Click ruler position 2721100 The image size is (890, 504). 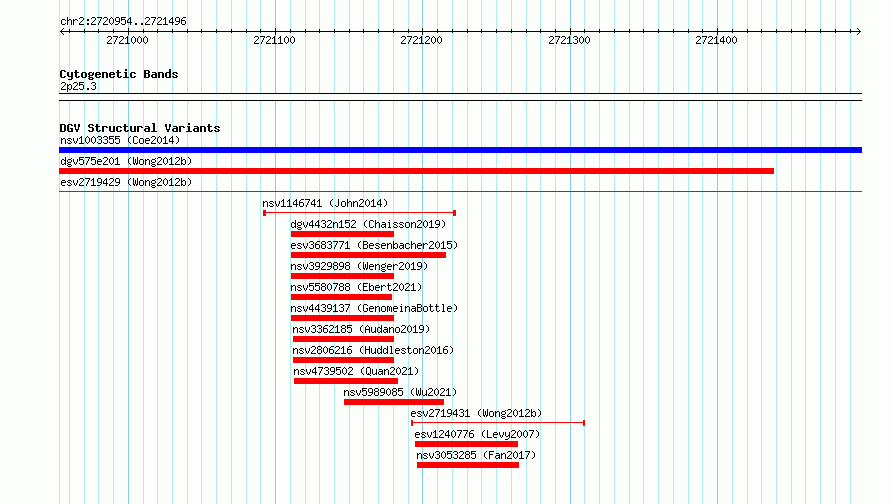tap(275, 40)
